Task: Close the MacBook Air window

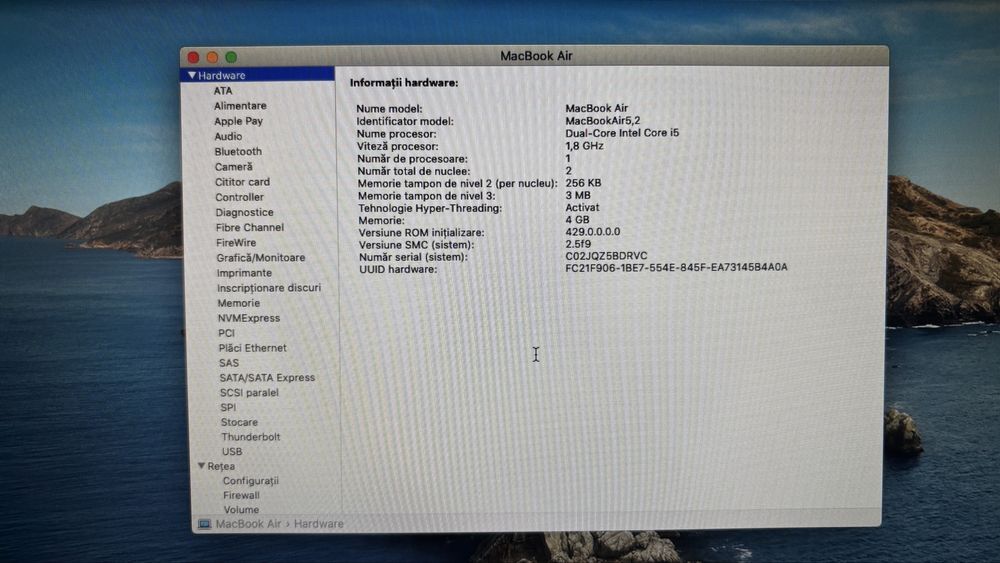Action: [193, 57]
